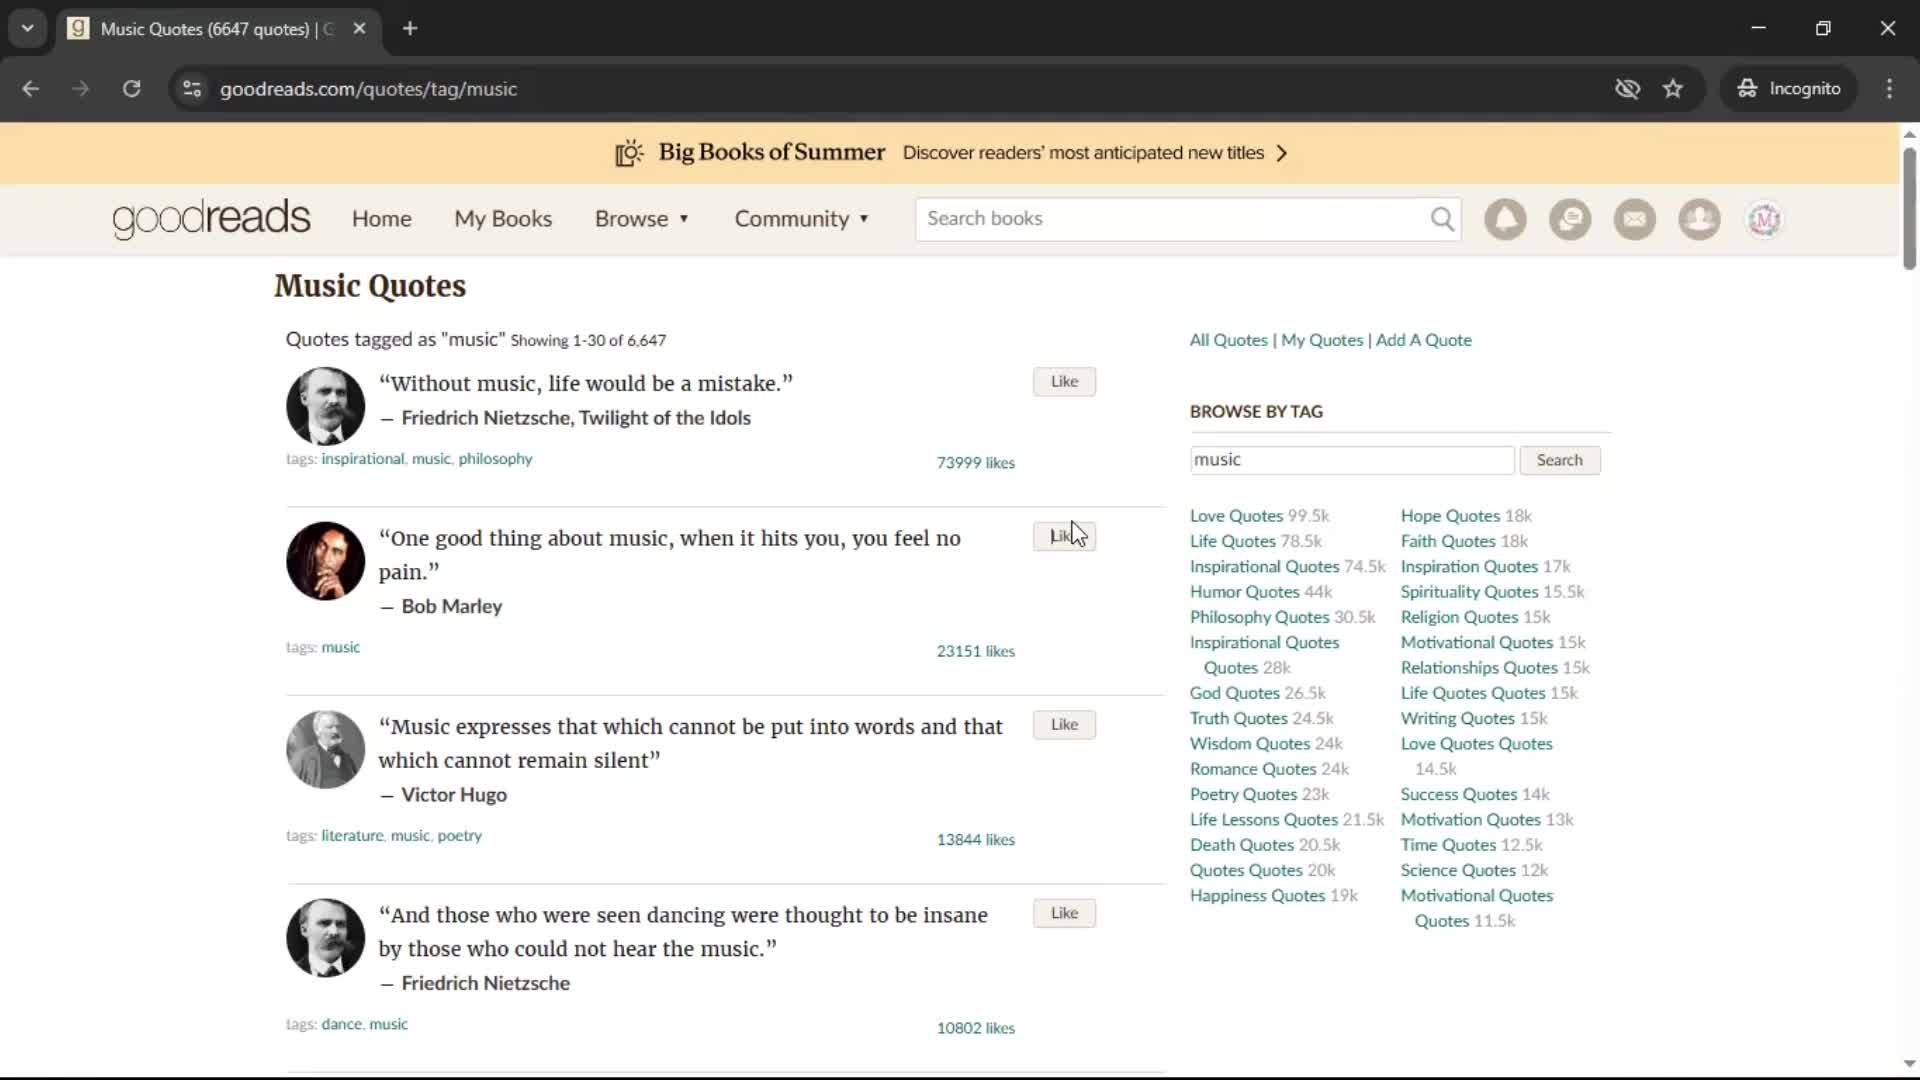The height and width of the screenshot is (1080, 1920).
Task: Open the 23151 likes link
Action: point(975,651)
